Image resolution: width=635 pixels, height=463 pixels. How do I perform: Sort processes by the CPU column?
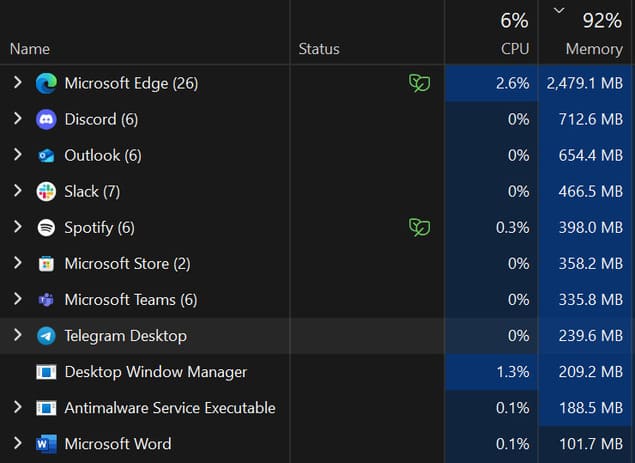(491, 32)
